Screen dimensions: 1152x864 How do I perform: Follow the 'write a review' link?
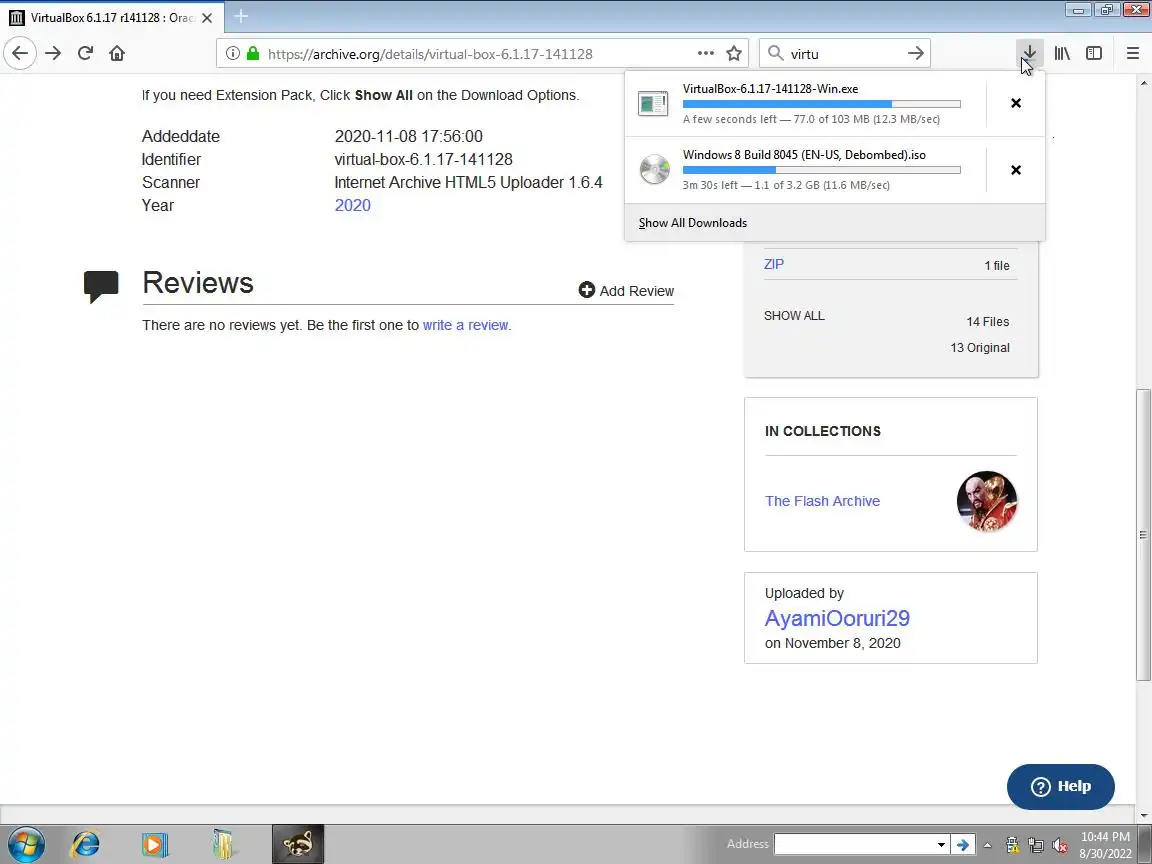tap(466, 325)
